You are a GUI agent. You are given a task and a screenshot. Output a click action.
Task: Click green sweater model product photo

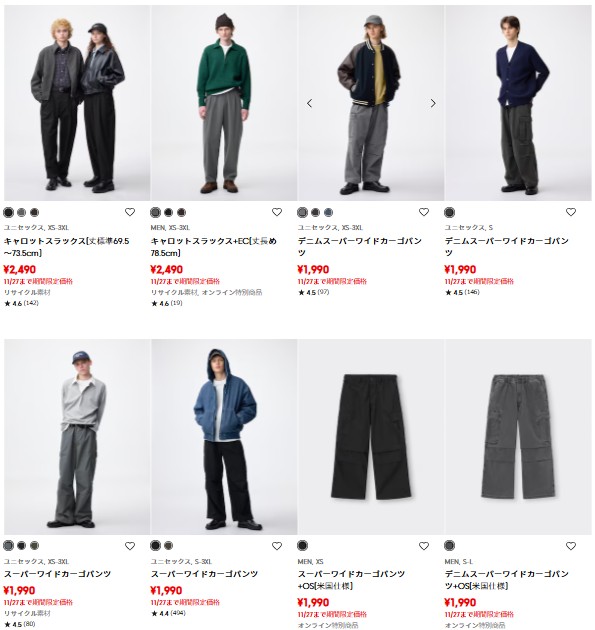tap(224, 103)
